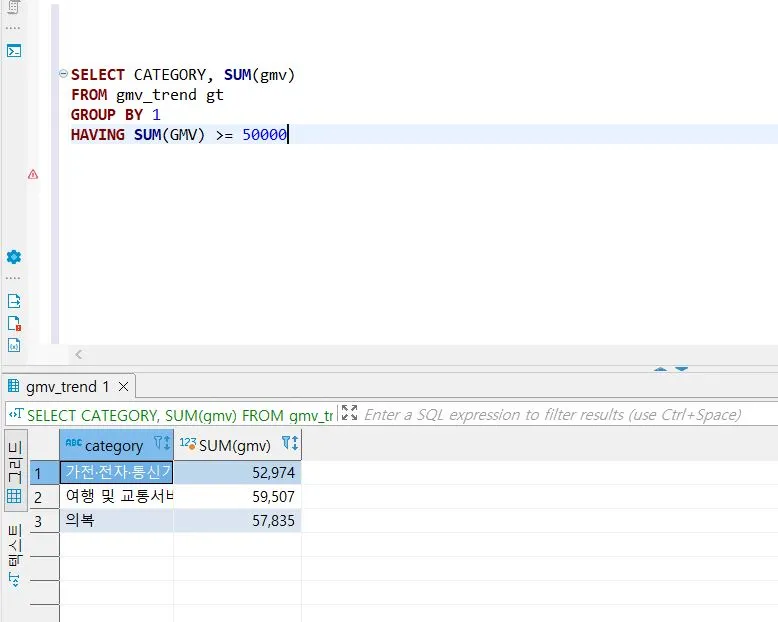The height and width of the screenshot is (622, 778).
Task: Open filter and sort for SUM(gmv) column
Action: coord(290,442)
